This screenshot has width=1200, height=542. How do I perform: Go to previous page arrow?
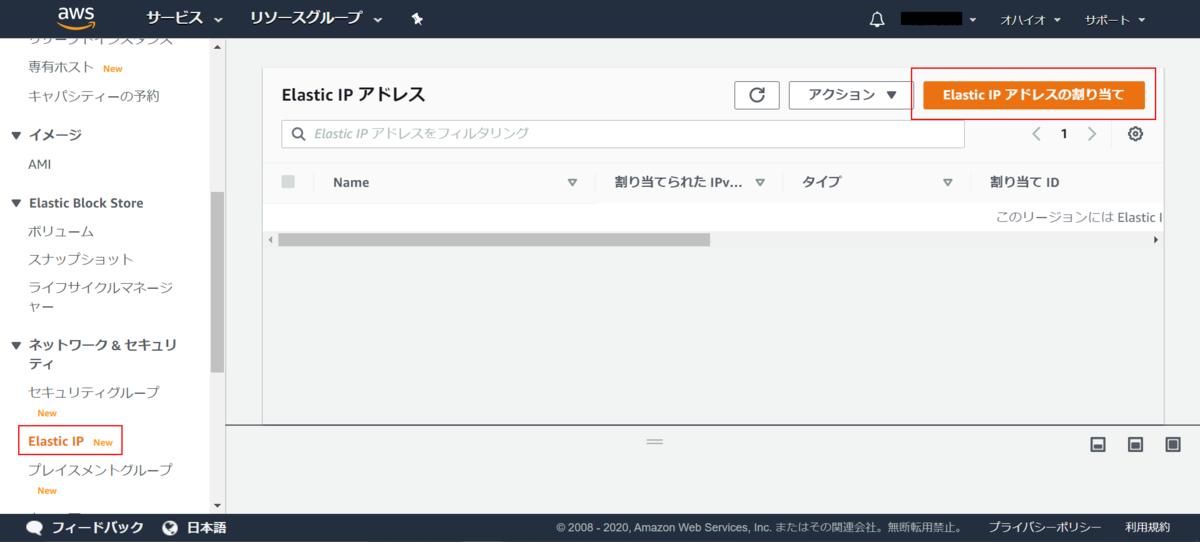tap(1037, 134)
